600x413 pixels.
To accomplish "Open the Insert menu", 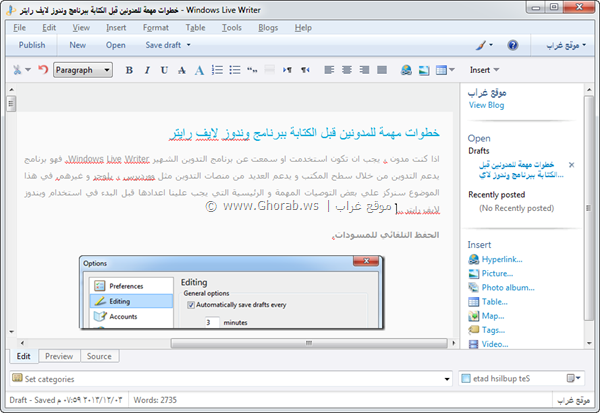I will point(116,28).
